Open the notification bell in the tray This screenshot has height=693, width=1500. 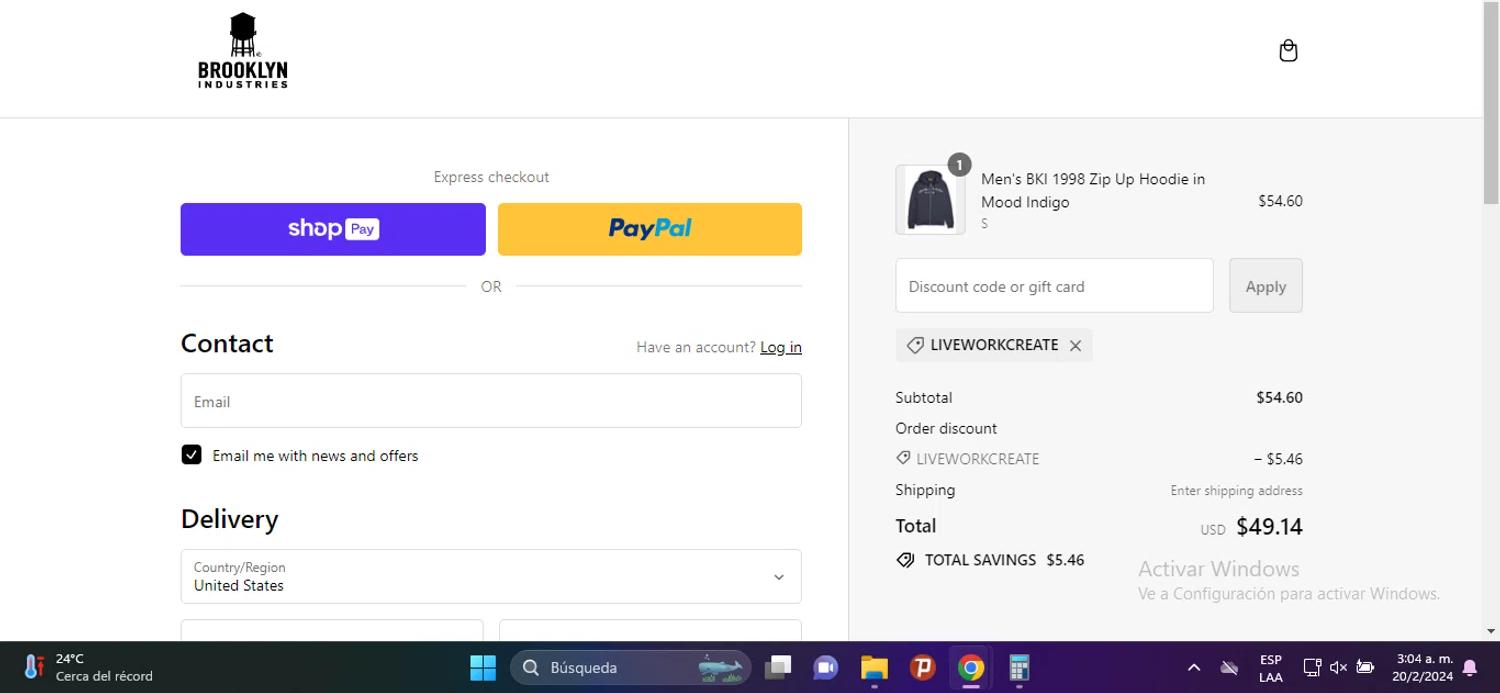[x=1470, y=667]
